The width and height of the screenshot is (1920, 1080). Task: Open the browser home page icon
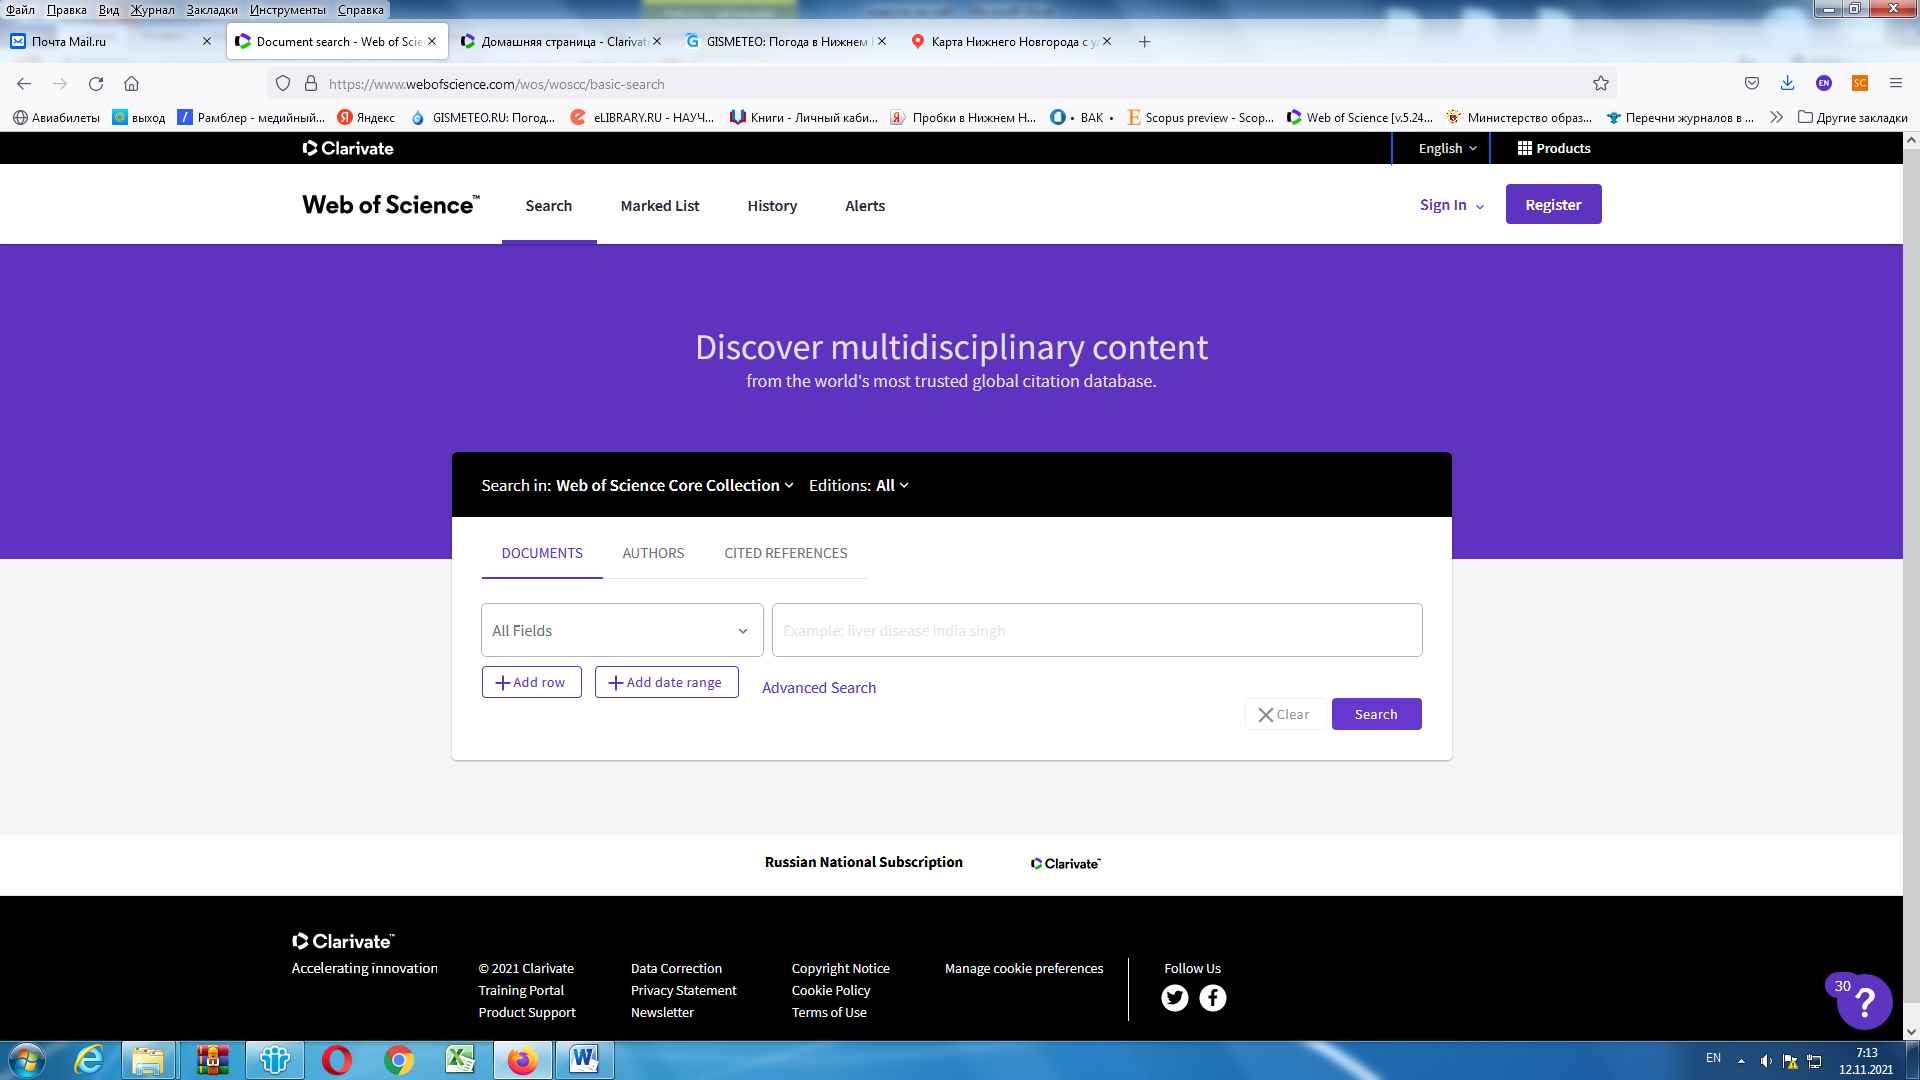point(131,84)
